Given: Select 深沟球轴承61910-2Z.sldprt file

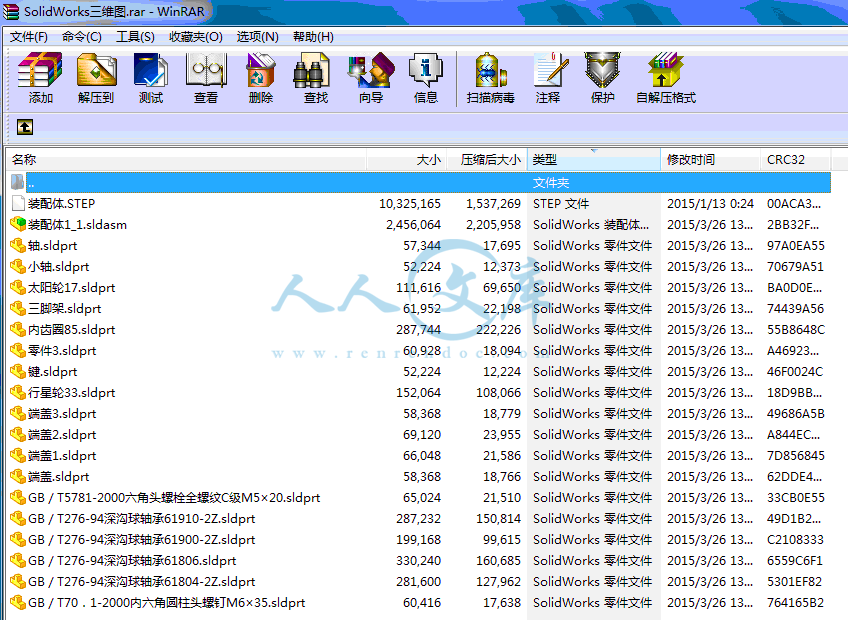Looking at the screenshot, I should click(x=142, y=519).
